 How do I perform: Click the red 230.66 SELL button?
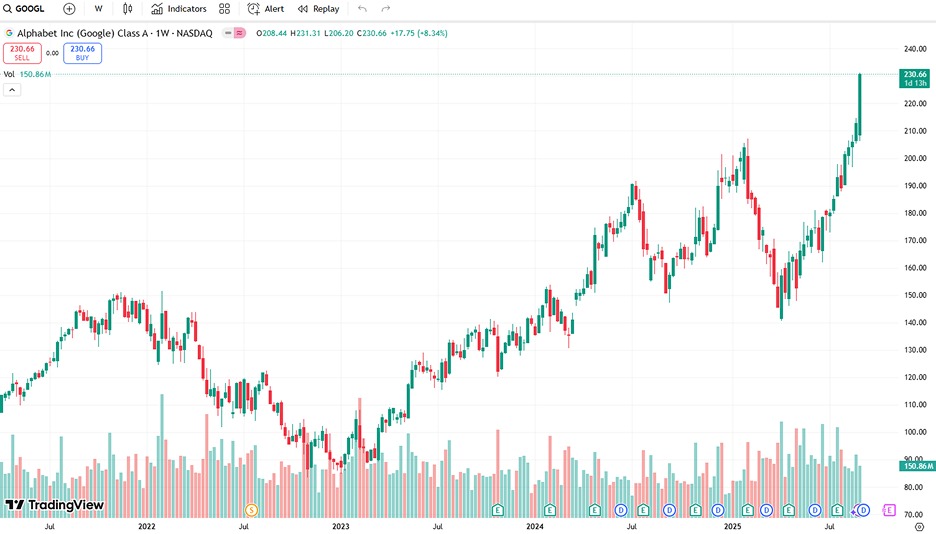click(x=22, y=53)
